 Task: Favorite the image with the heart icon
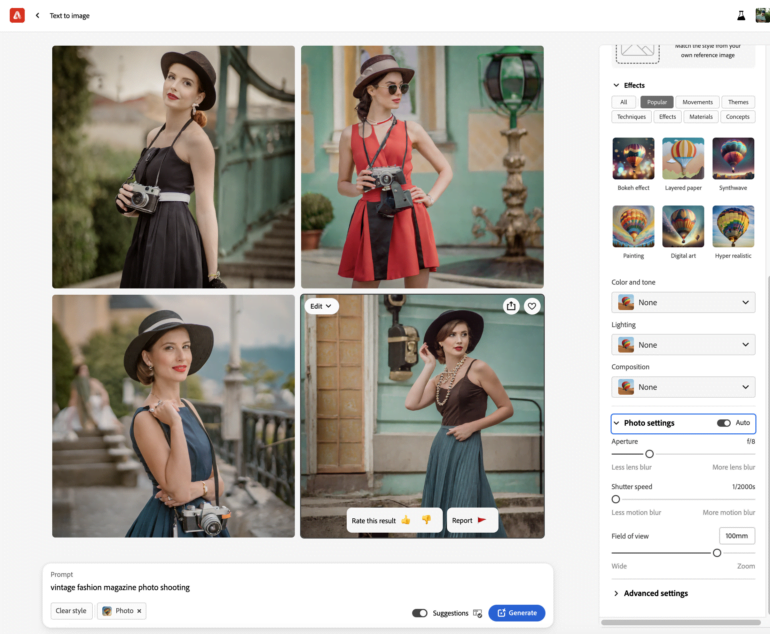click(x=532, y=306)
